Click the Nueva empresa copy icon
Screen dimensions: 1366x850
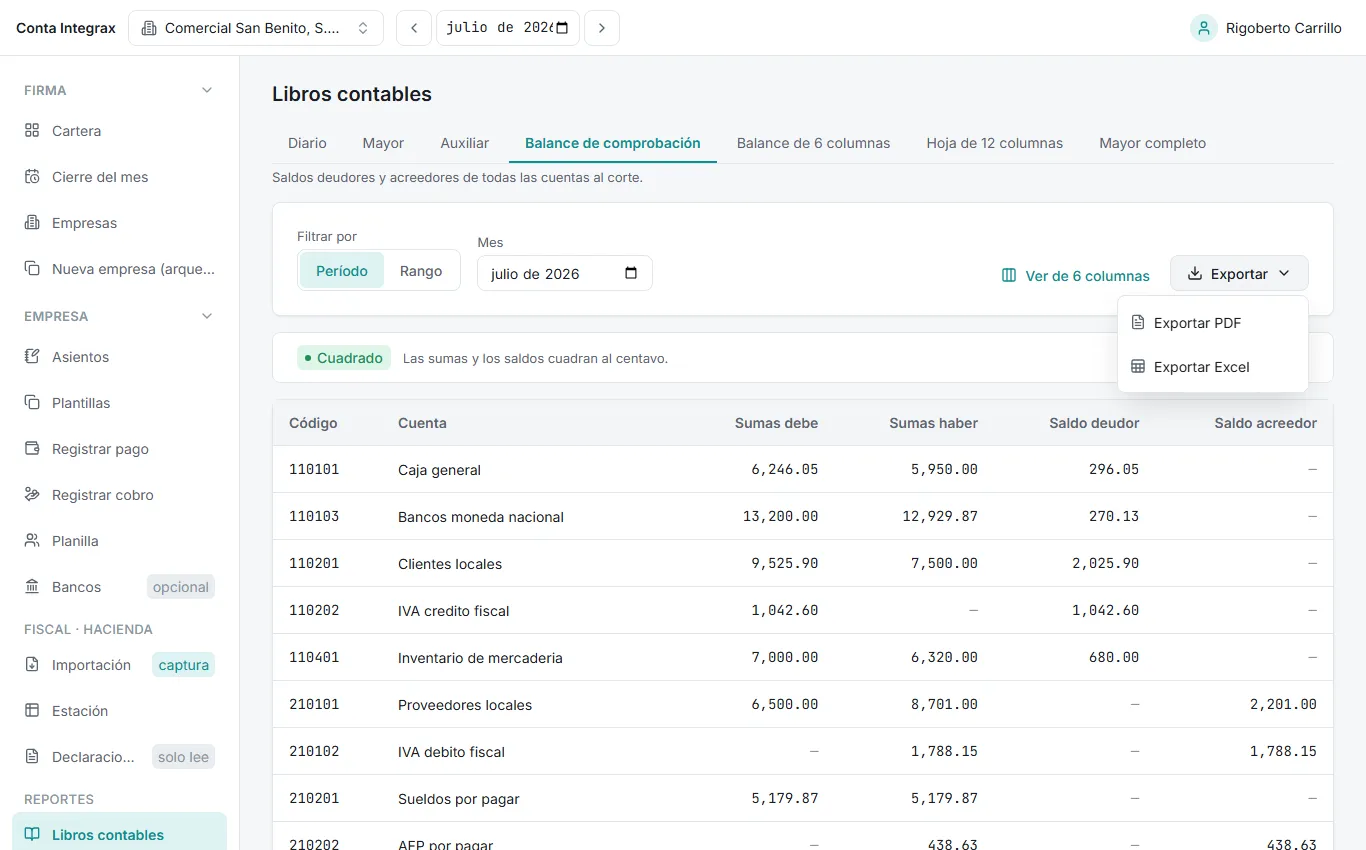32,269
